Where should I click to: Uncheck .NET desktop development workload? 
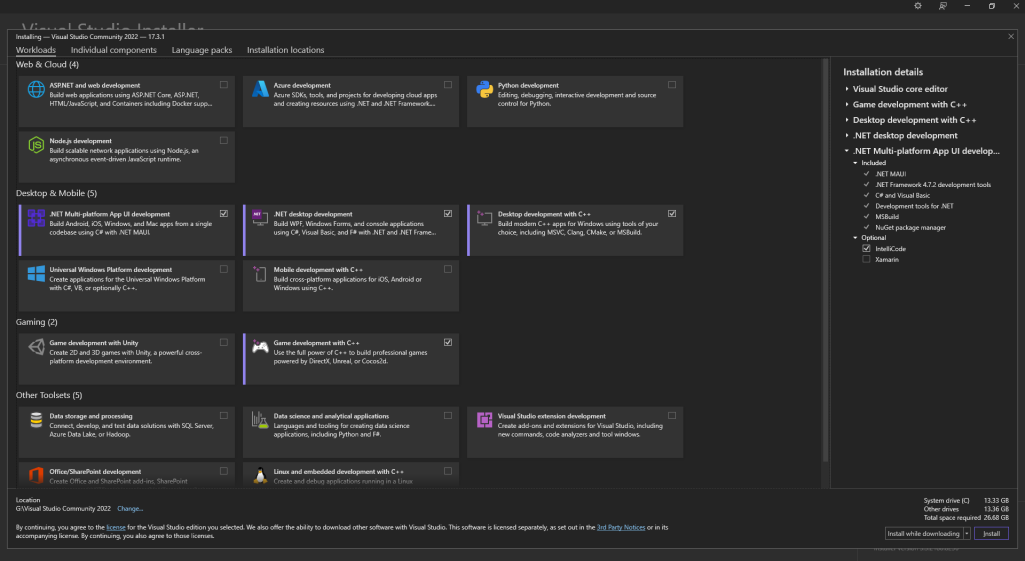click(x=448, y=213)
